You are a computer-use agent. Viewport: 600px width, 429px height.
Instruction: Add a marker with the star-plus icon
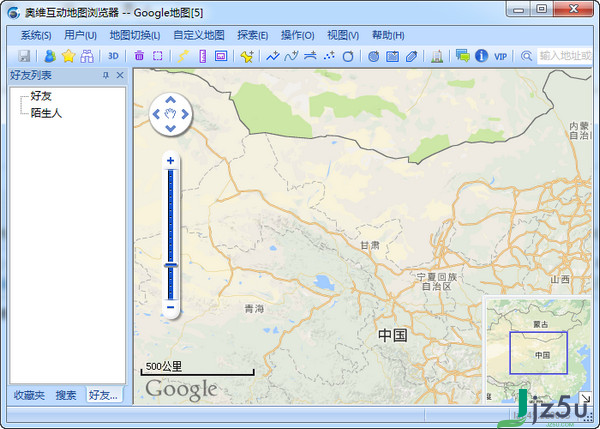point(247,56)
